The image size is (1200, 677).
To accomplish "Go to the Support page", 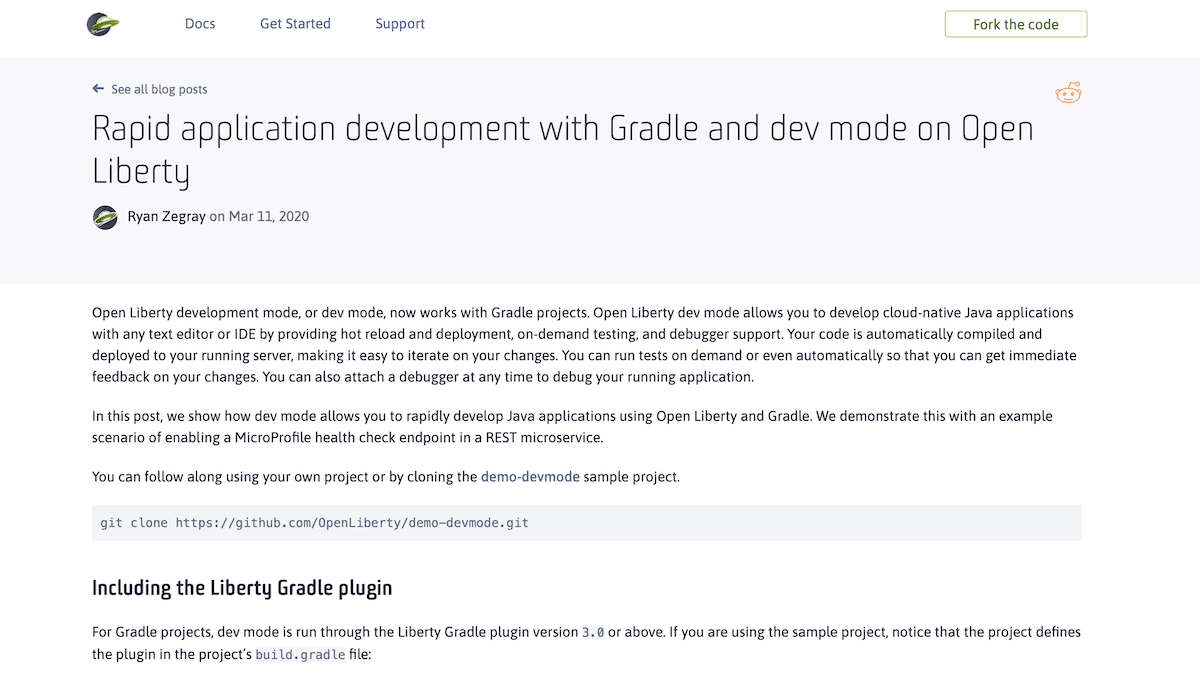I will pyautogui.click(x=400, y=24).
